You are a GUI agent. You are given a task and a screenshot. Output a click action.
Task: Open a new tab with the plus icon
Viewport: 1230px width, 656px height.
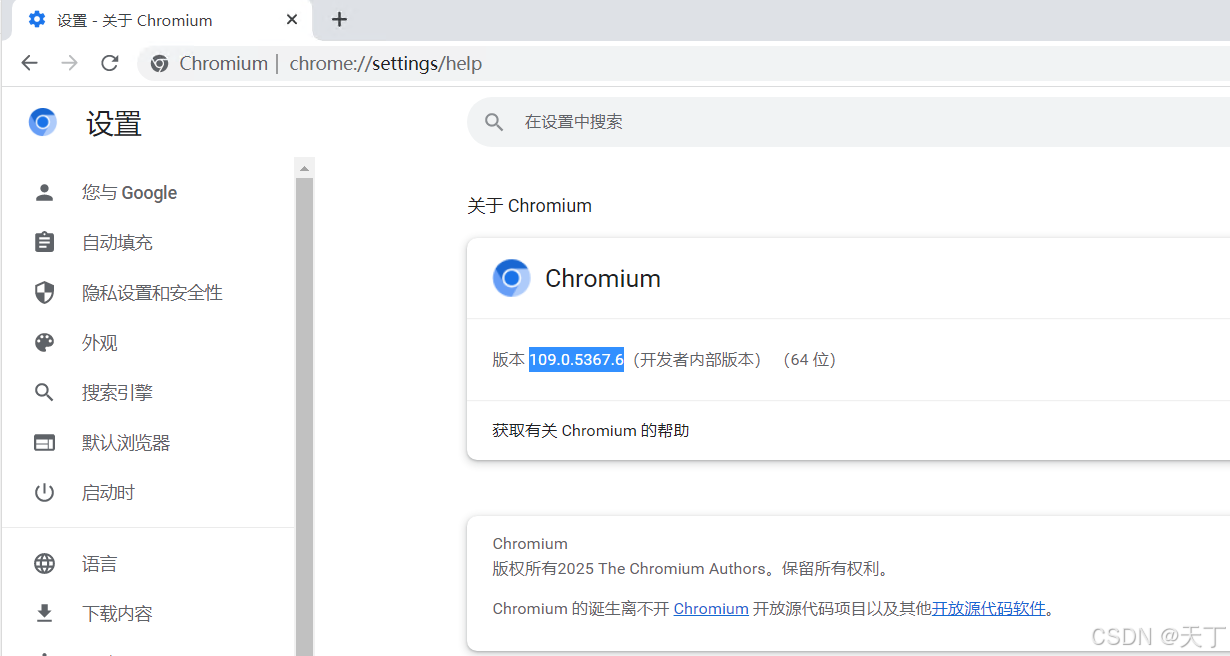[x=339, y=19]
